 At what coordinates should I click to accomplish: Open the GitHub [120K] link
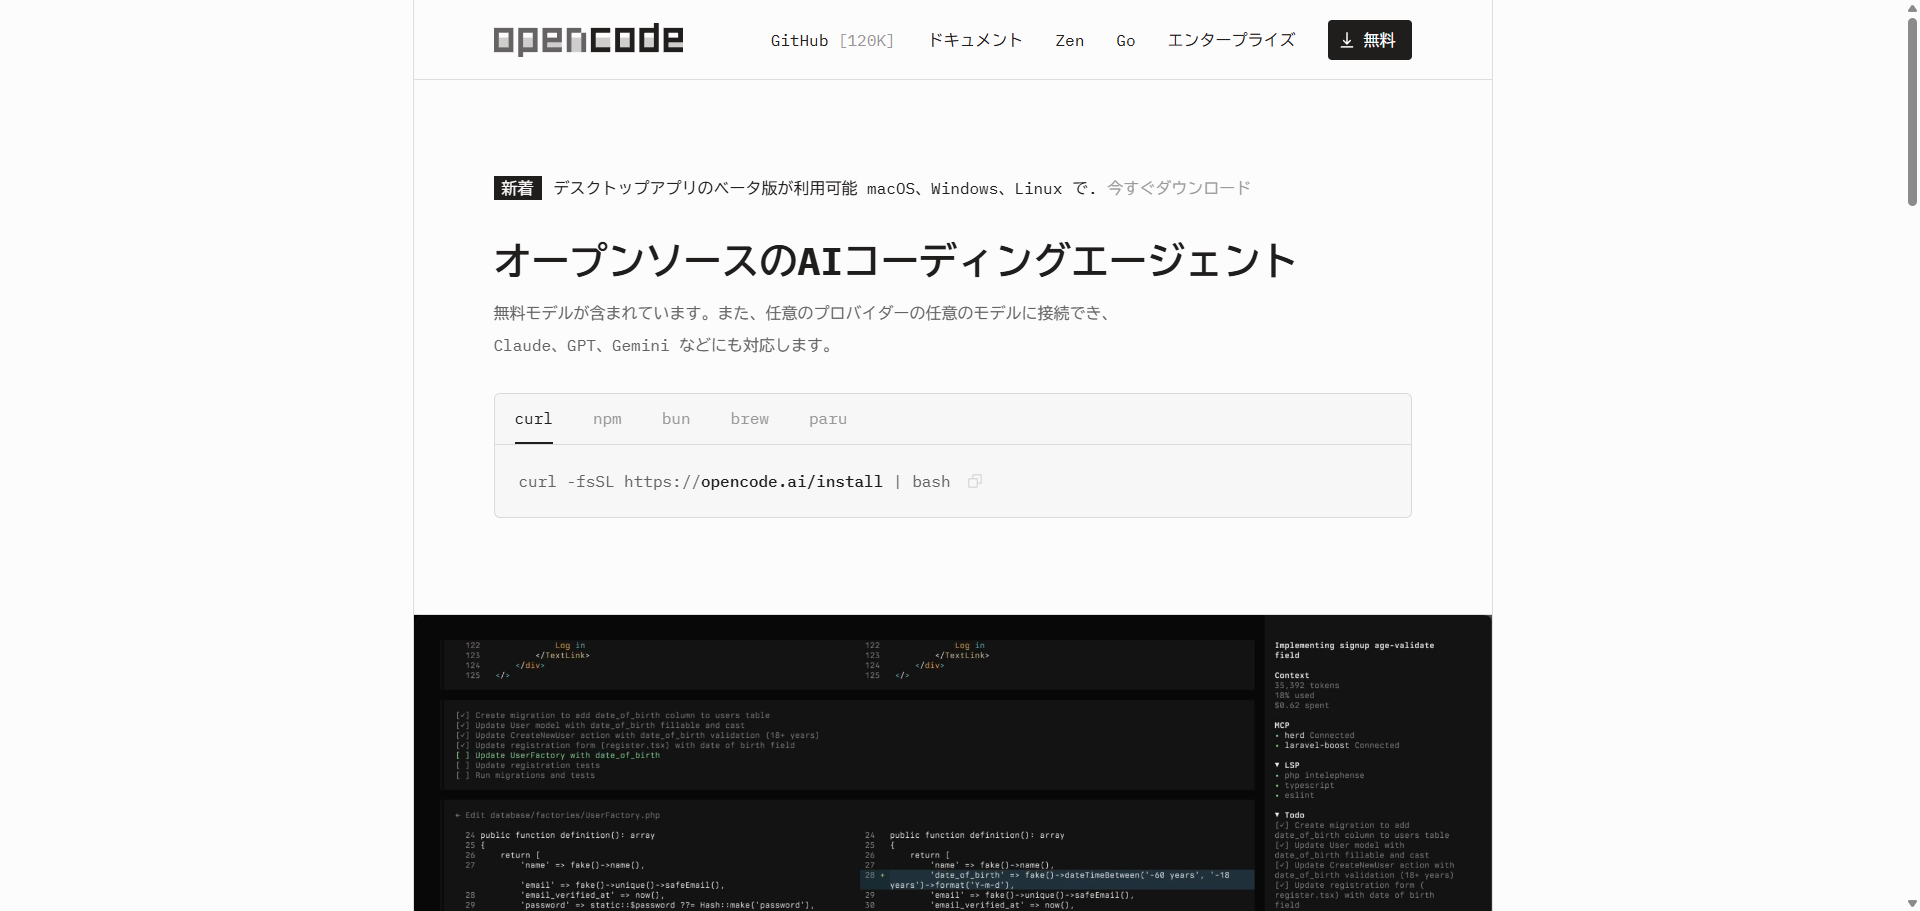pos(831,40)
